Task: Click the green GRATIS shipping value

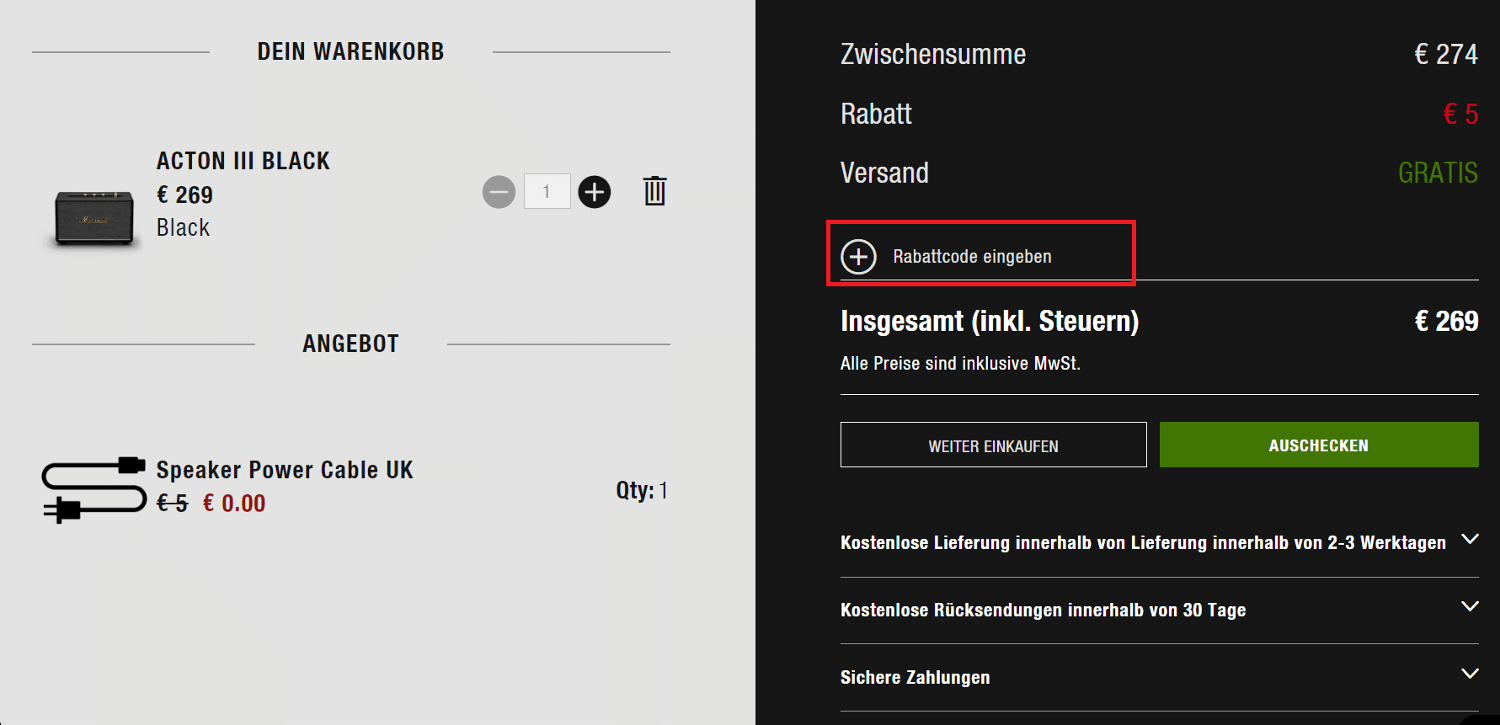Action: click(x=1438, y=173)
